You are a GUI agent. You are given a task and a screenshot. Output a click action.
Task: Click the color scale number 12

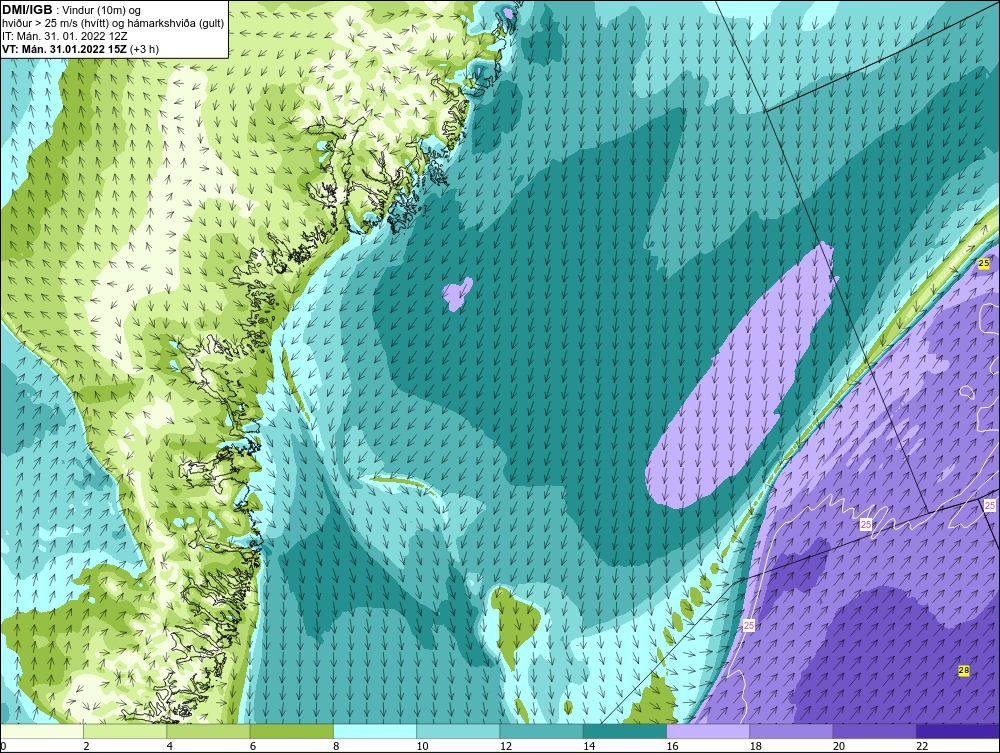click(506, 747)
